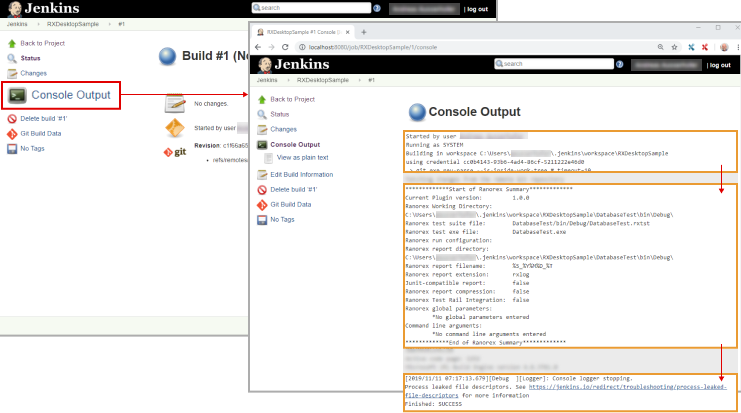This screenshot has width=741, height=413.
Task: Click search help icon in background Jenkins header
Action: (x=377, y=8)
